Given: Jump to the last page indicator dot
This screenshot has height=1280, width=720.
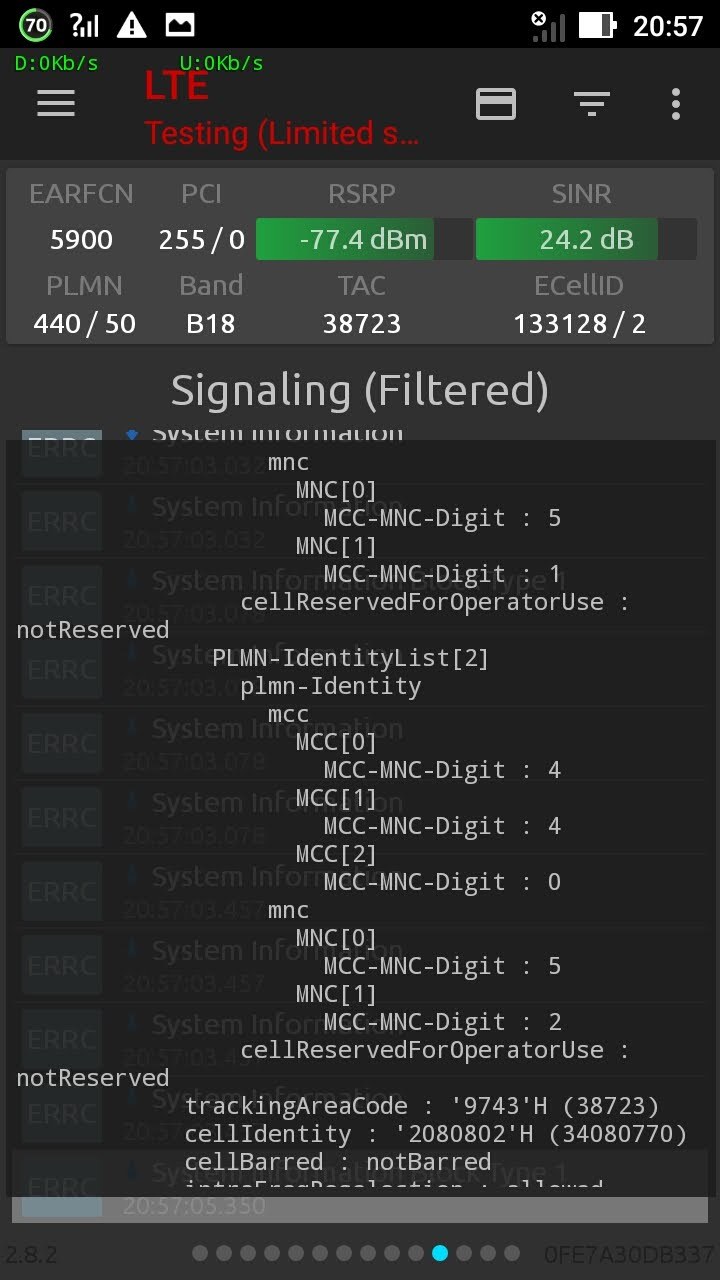Looking at the screenshot, I should pyautogui.click(x=512, y=1253).
